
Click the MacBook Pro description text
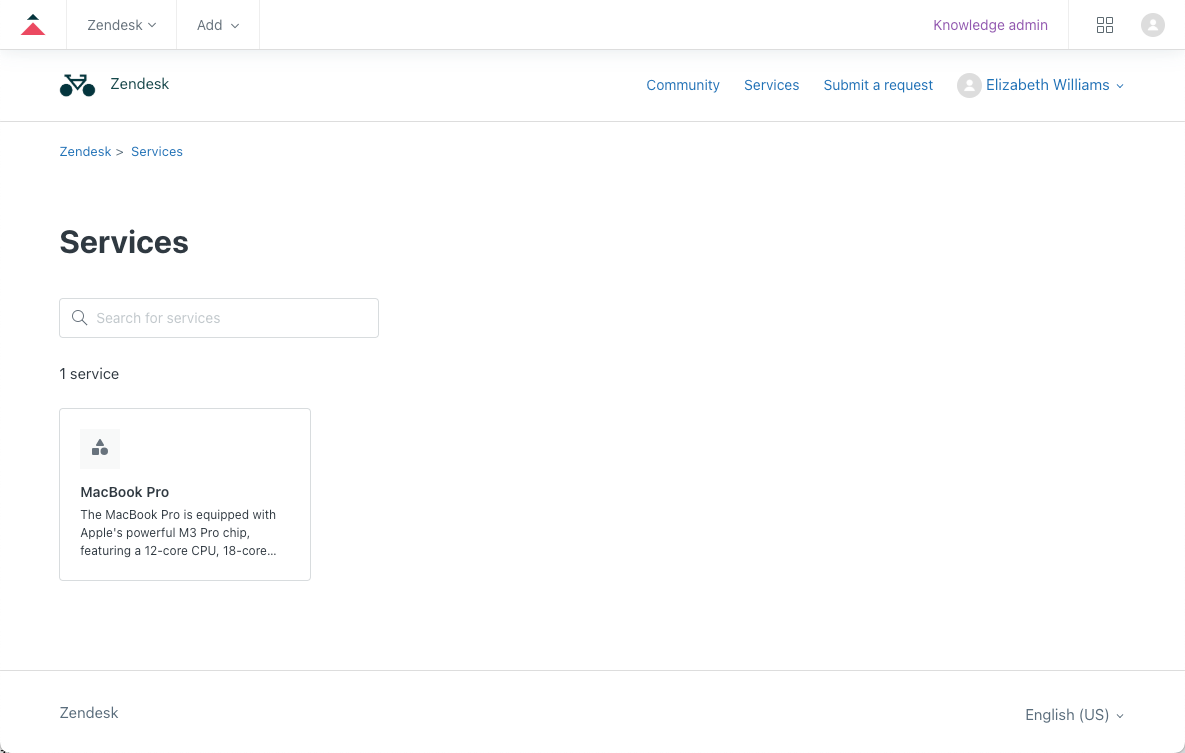coord(178,532)
